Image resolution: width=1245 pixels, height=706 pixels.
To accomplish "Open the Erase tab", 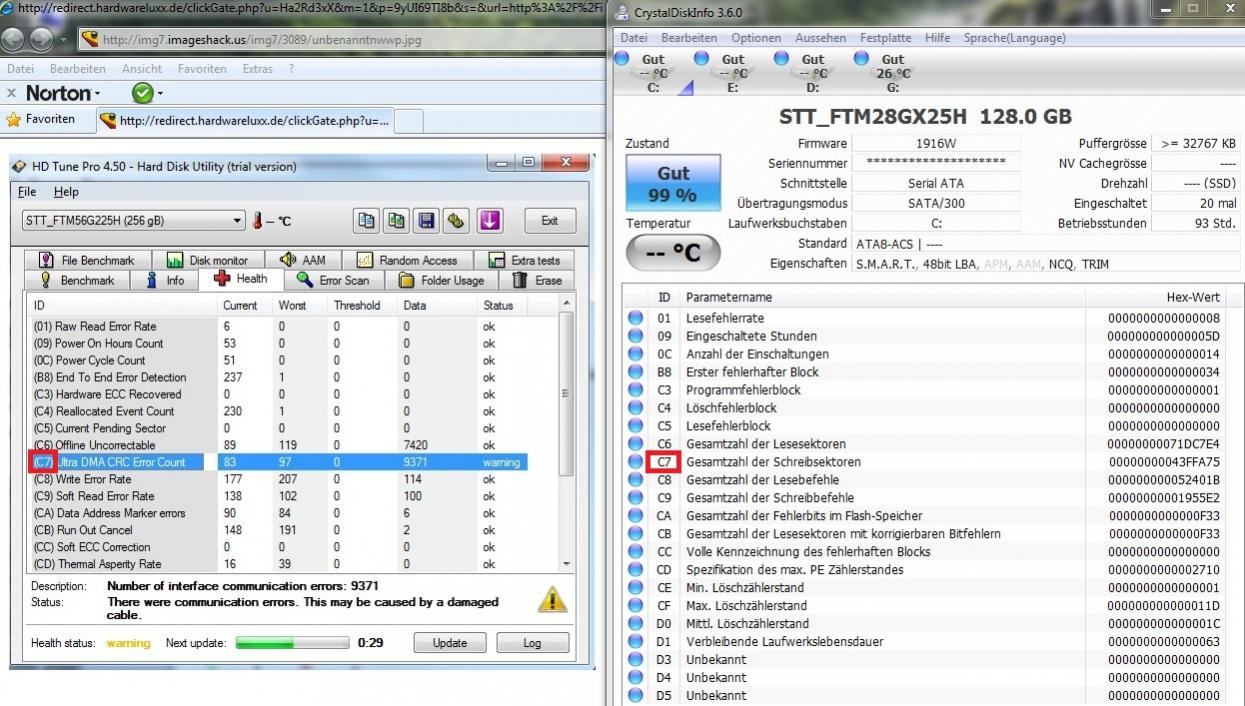I will tap(537, 280).
